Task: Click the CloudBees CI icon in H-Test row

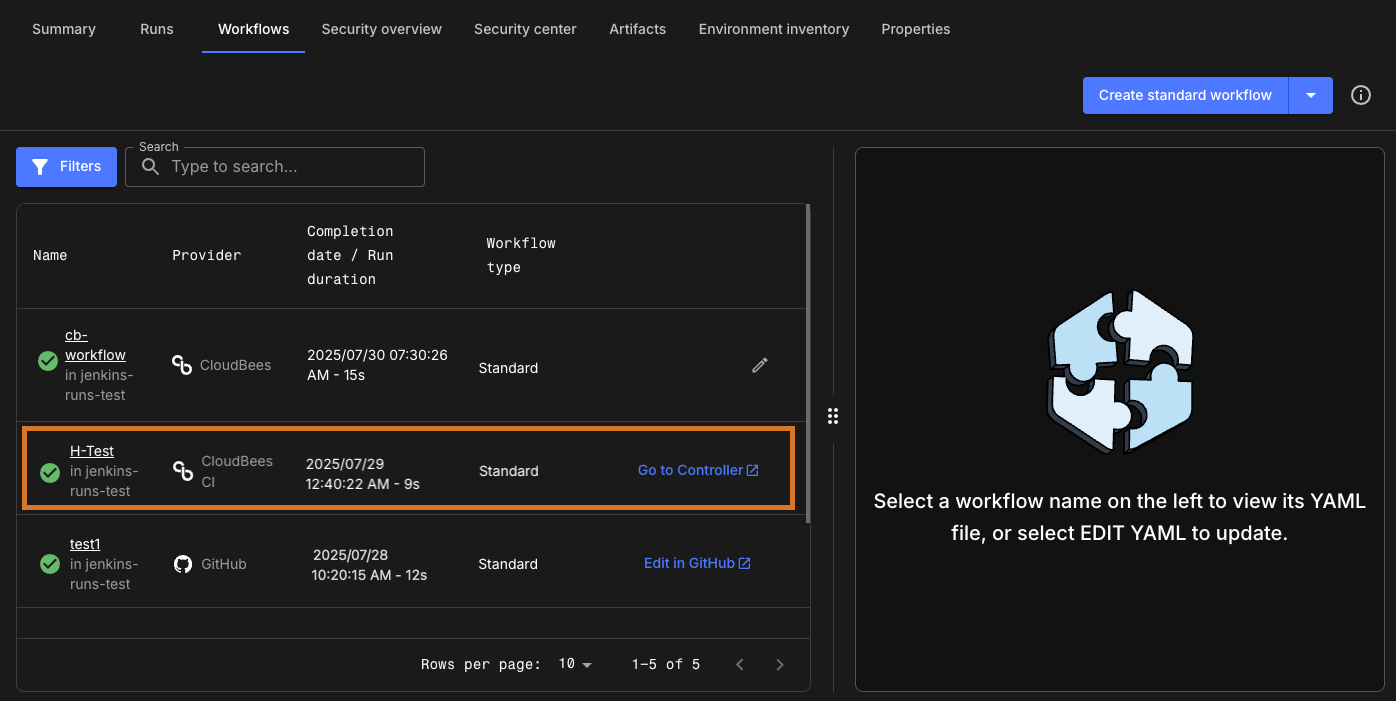Action: point(183,471)
